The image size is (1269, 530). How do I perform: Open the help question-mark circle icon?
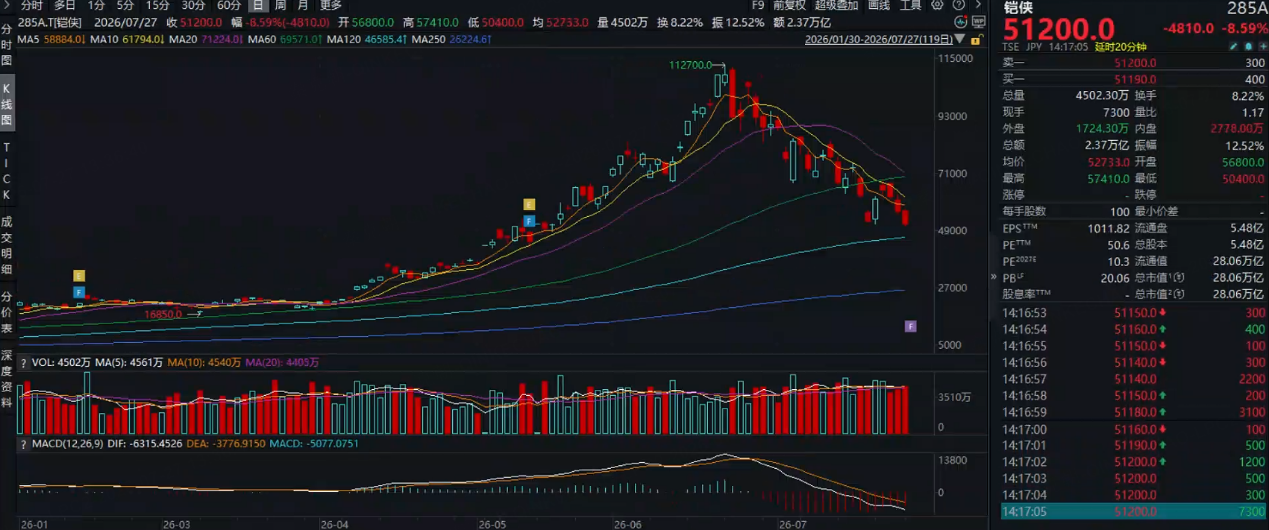coord(958,5)
